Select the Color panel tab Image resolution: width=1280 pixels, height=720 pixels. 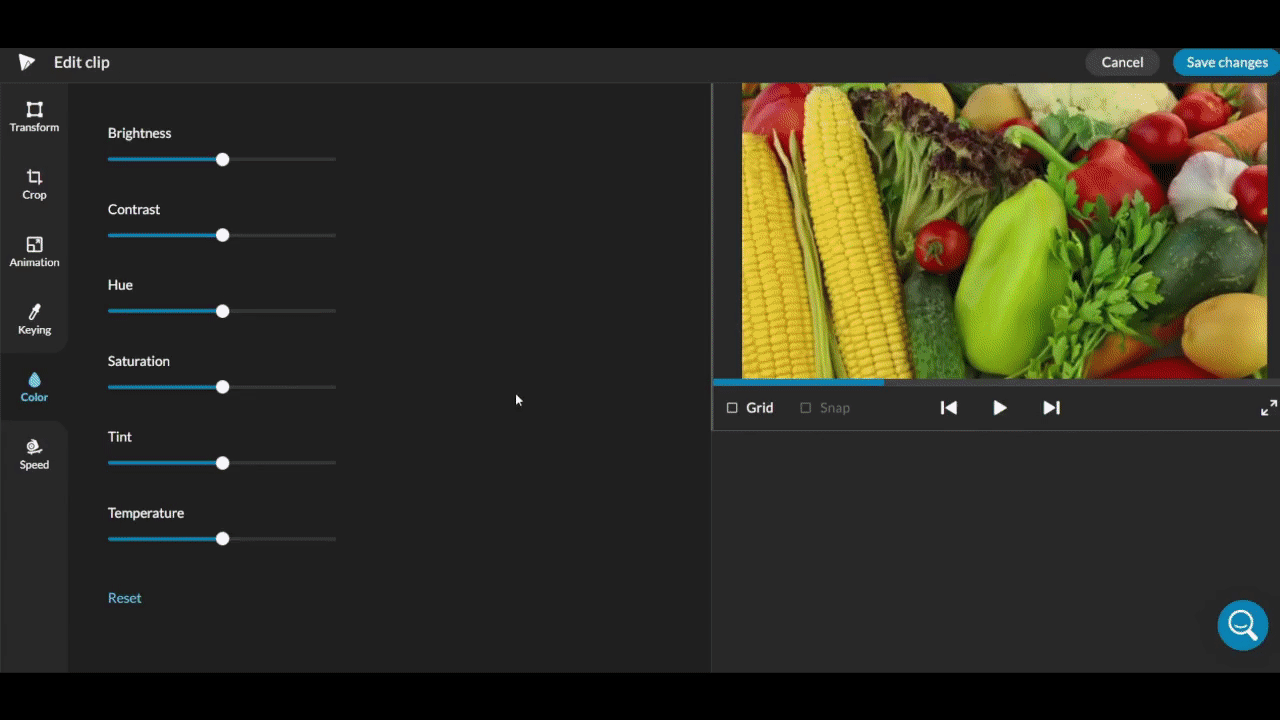[34, 387]
